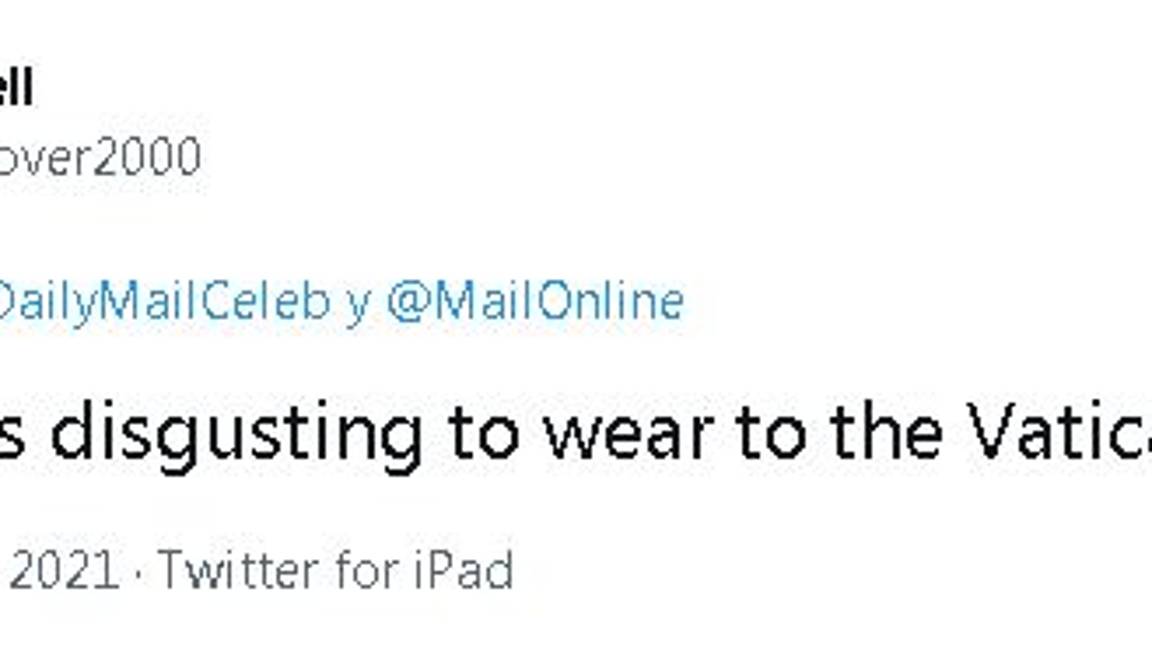The image size is (1152, 648).
Task: Click the bold display name ending in "ell"
Action: pyautogui.click(x=16, y=88)
